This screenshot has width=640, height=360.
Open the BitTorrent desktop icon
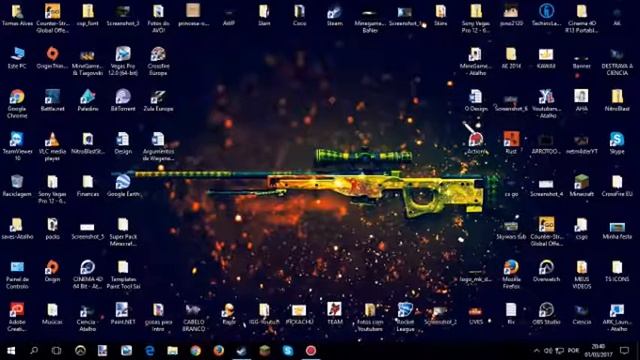pos(123,100)
